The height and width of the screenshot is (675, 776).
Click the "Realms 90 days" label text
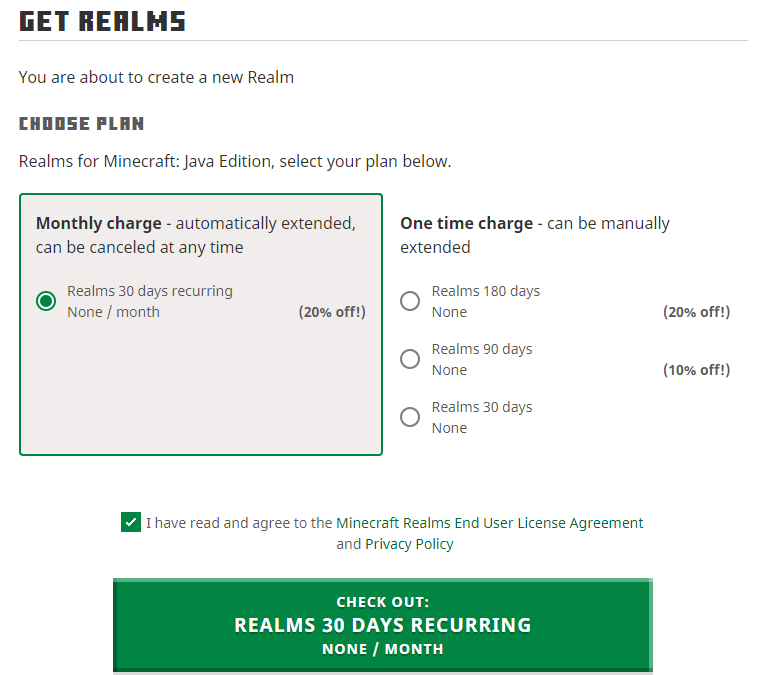coord(481,349)
